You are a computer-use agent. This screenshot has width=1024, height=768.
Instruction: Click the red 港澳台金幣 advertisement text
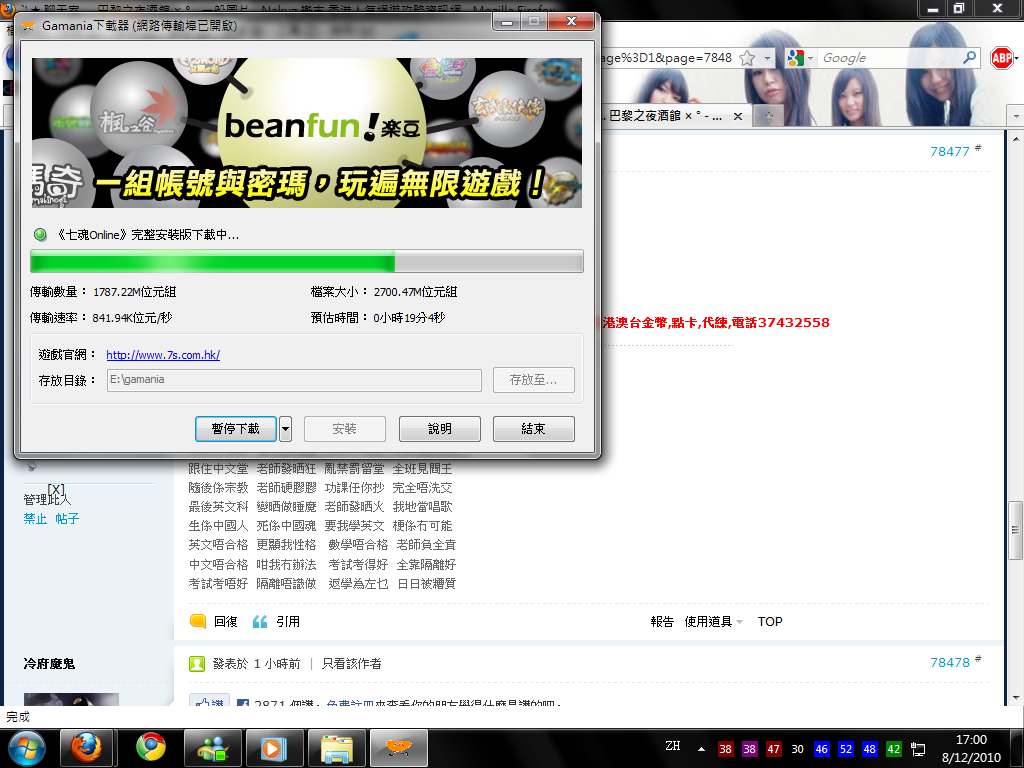tap(716, 323)
